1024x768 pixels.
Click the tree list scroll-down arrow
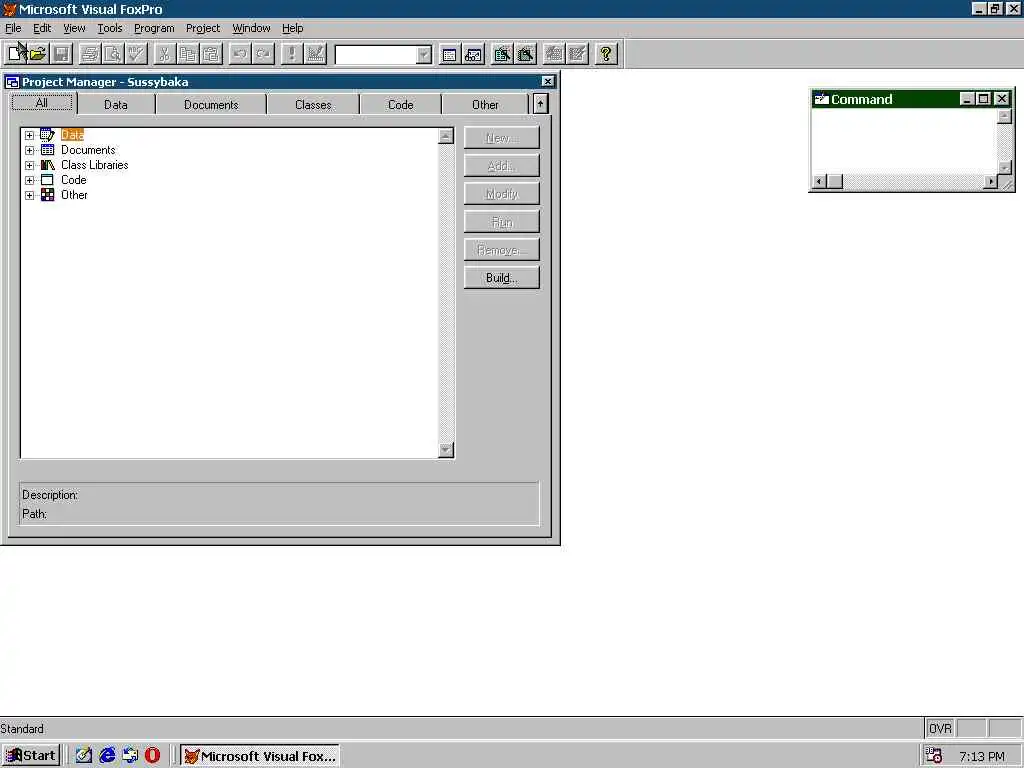point(446,450)
